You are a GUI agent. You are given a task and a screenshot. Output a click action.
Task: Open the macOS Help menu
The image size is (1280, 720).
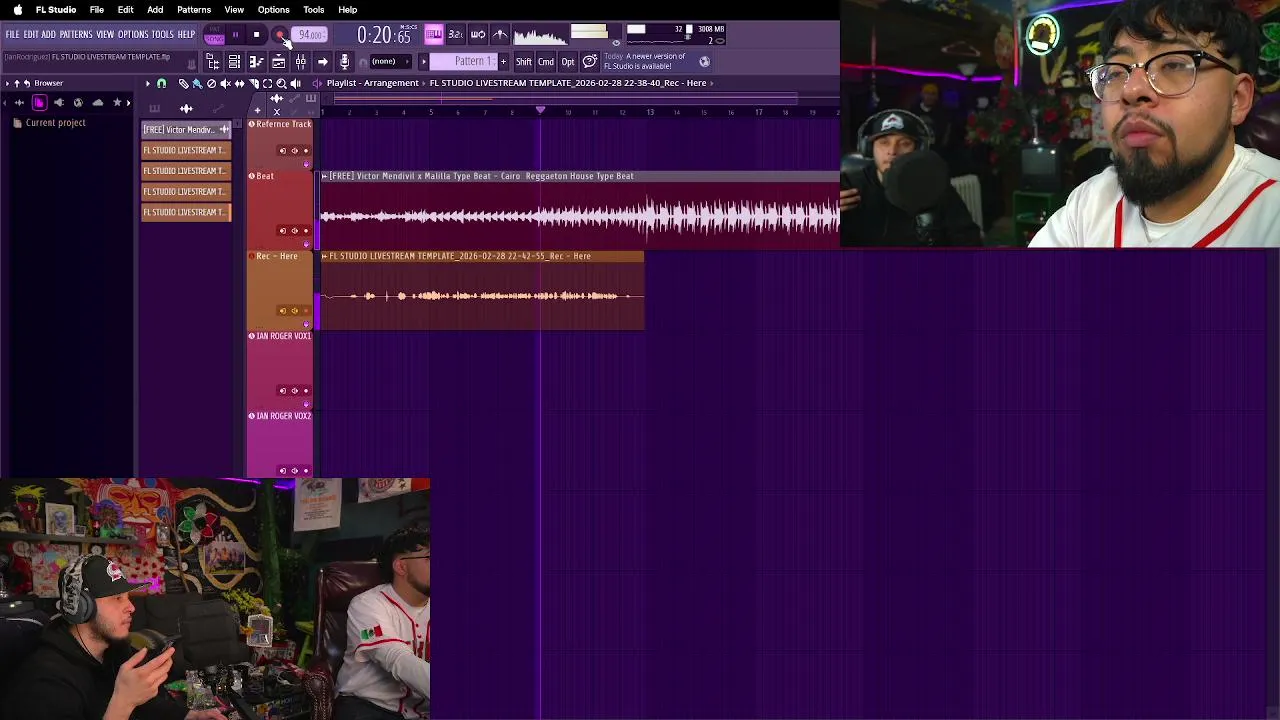(347, 10)
